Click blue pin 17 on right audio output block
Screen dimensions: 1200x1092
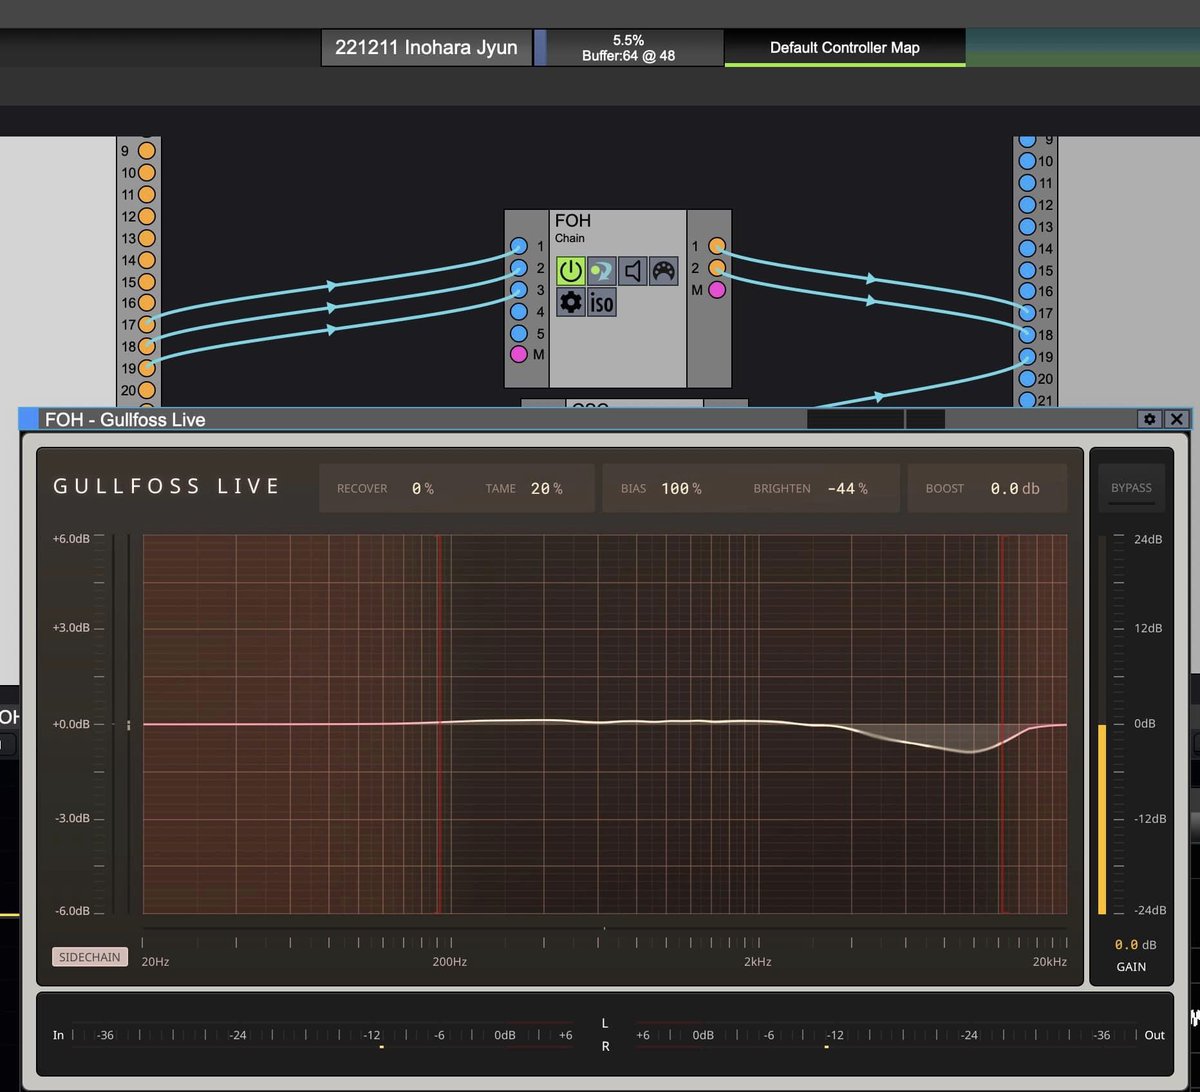[1027, 313]
